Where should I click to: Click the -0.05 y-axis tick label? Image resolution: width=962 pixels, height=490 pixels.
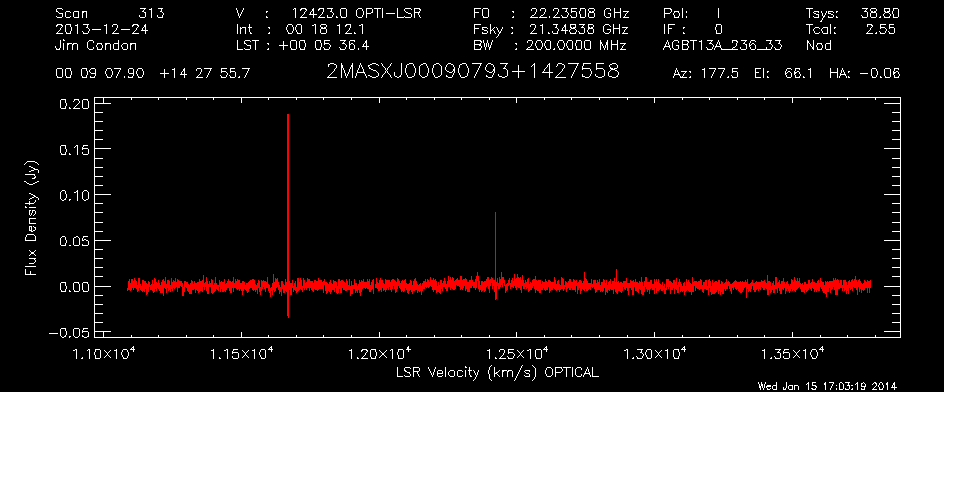(69, 333)
